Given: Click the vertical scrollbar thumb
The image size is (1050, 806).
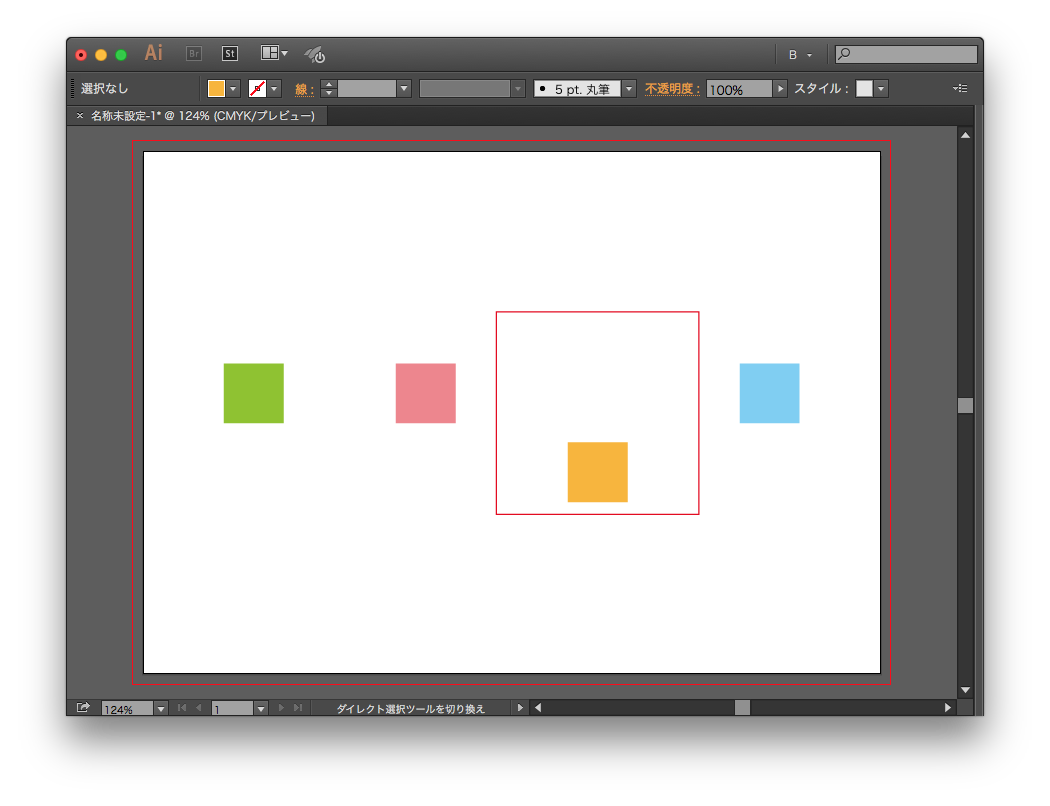Looking at the screenshot, I should 964,405.
